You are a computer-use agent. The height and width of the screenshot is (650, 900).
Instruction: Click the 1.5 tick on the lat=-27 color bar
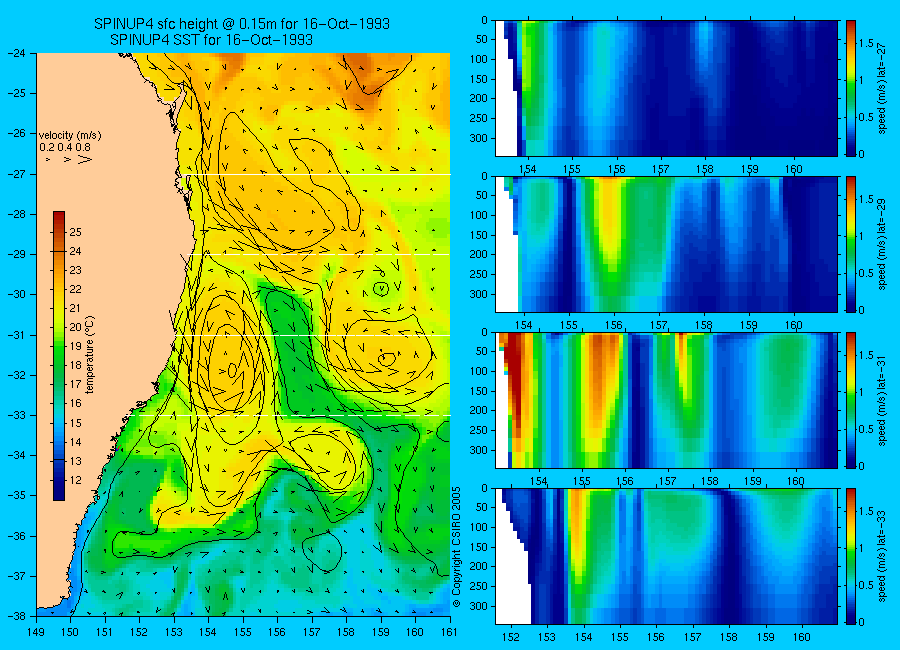coord(866,43)
